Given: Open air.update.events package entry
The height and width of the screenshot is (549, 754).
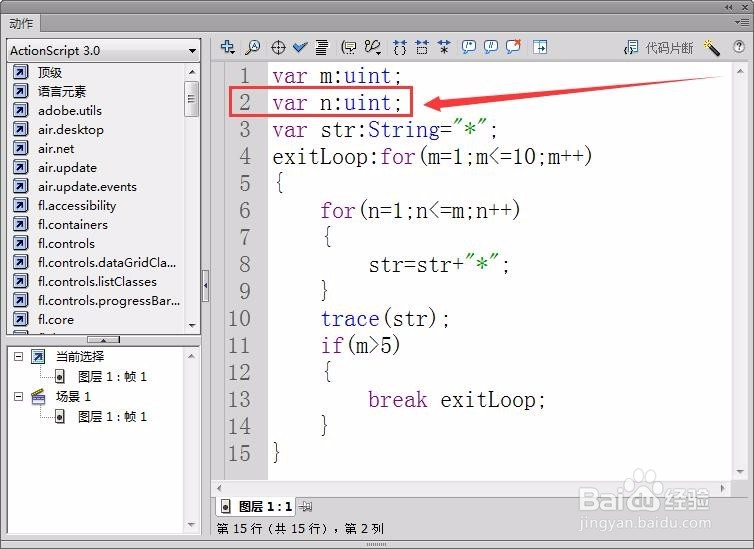Looking at the screenshot, I should (x=87, y=187).
